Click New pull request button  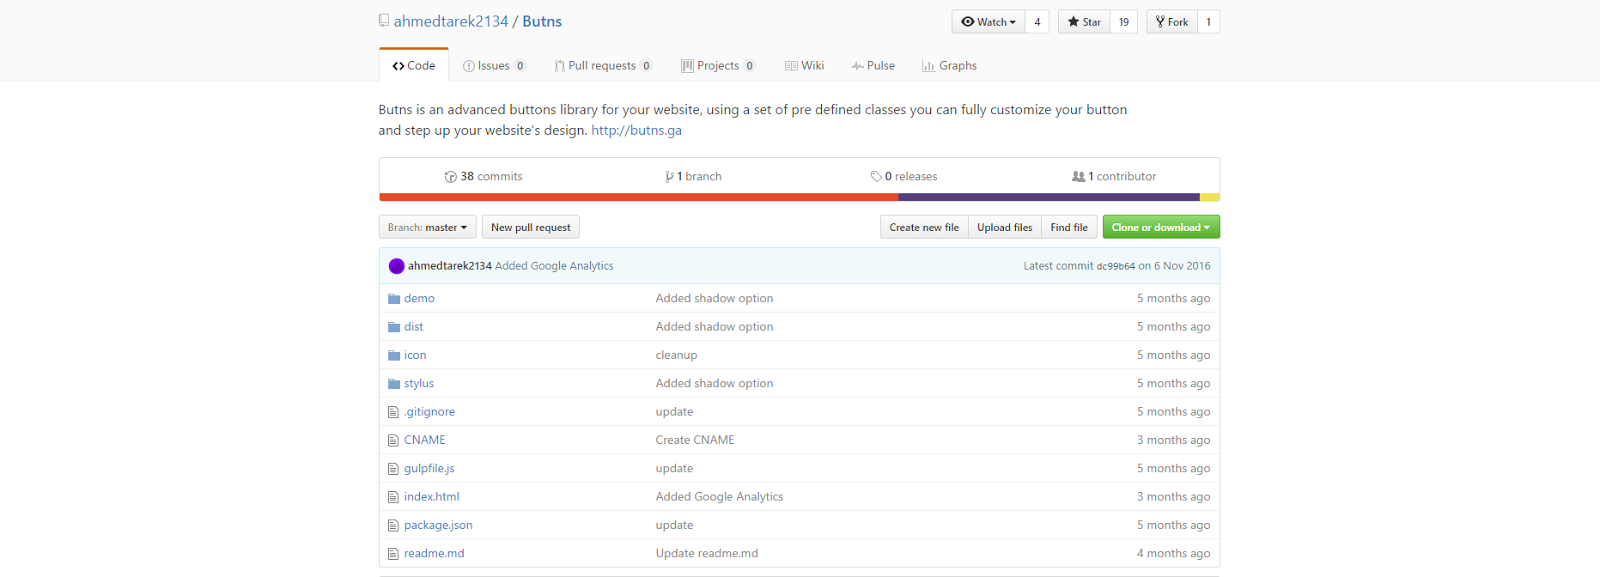pos(531,227)
